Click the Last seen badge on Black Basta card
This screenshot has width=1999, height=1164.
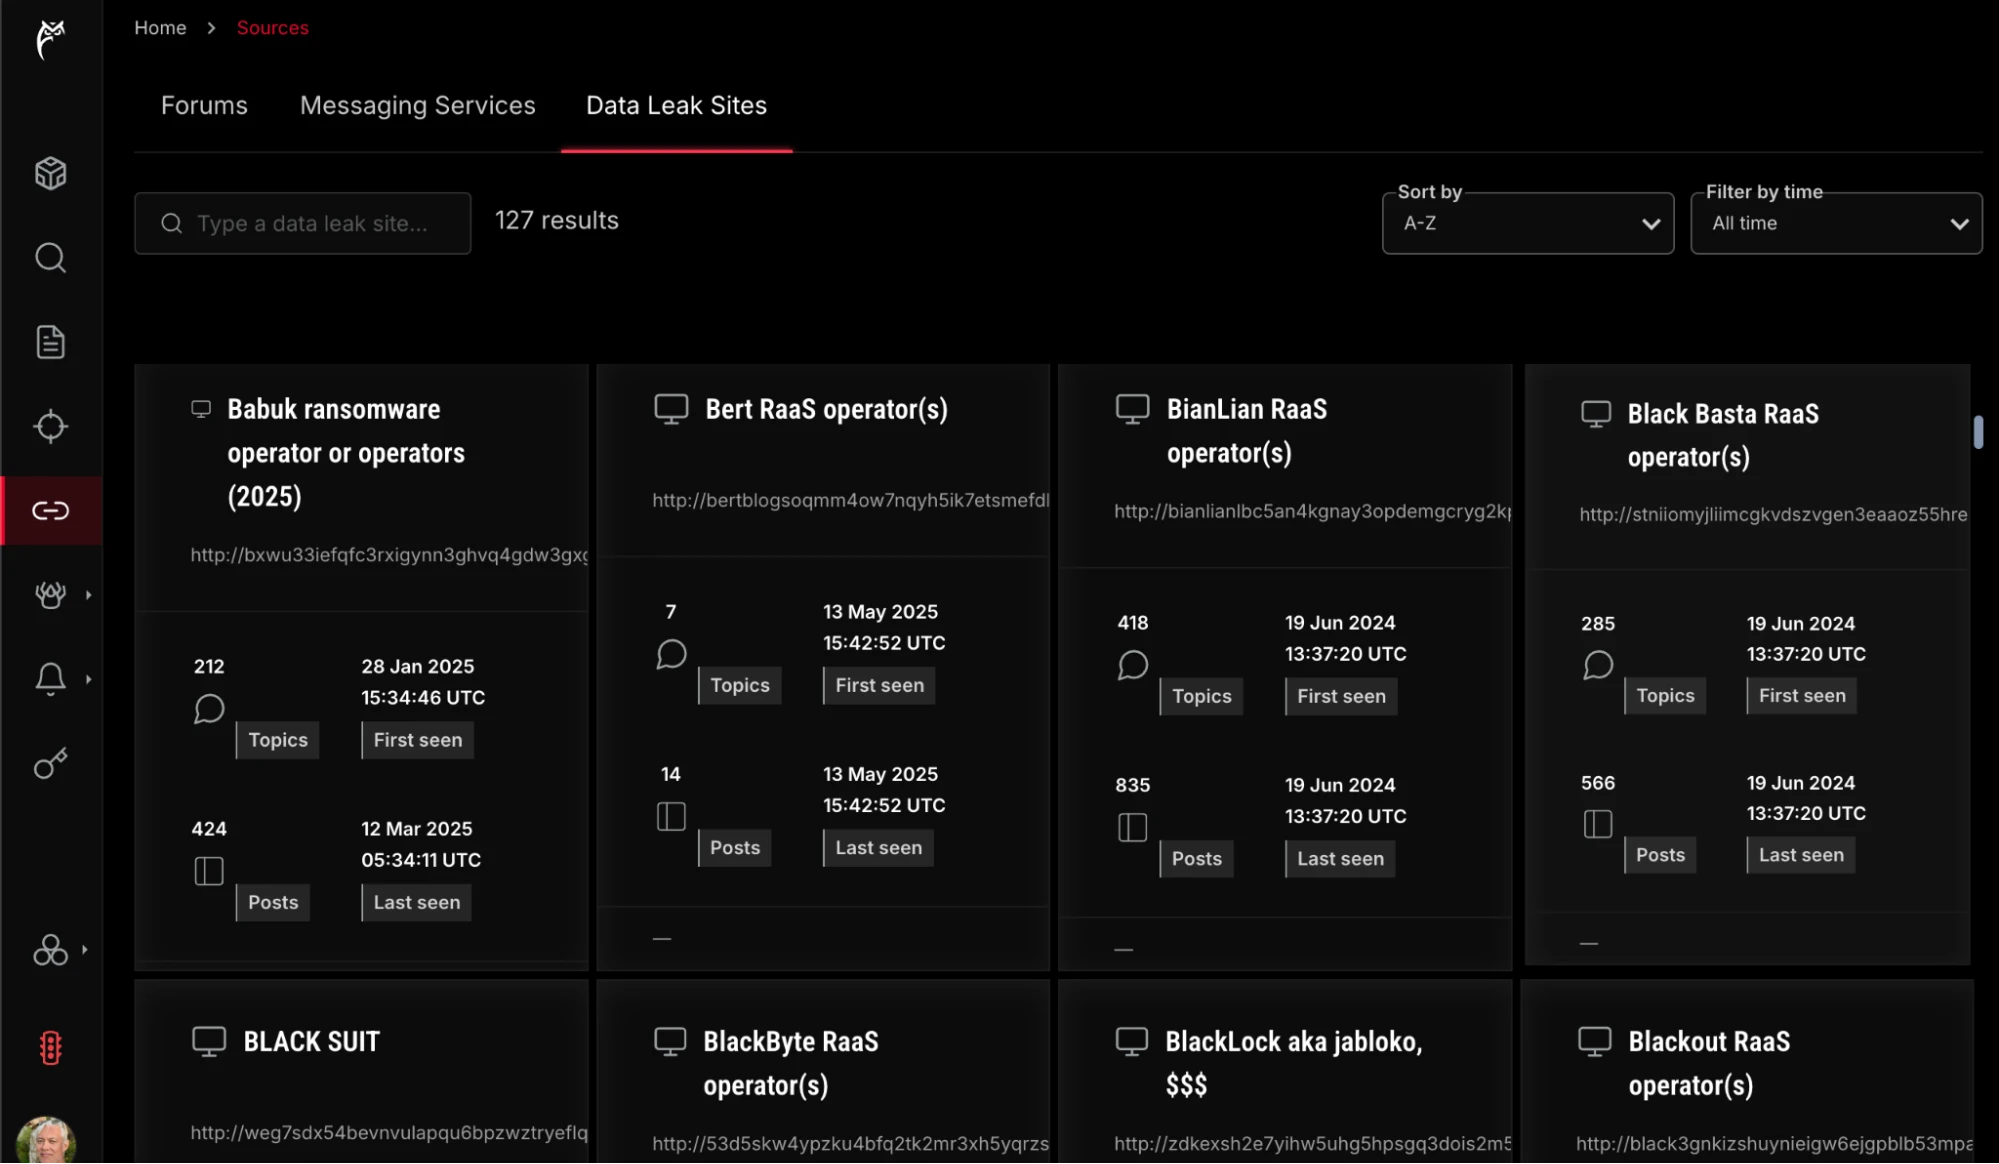click(1801, 855)
